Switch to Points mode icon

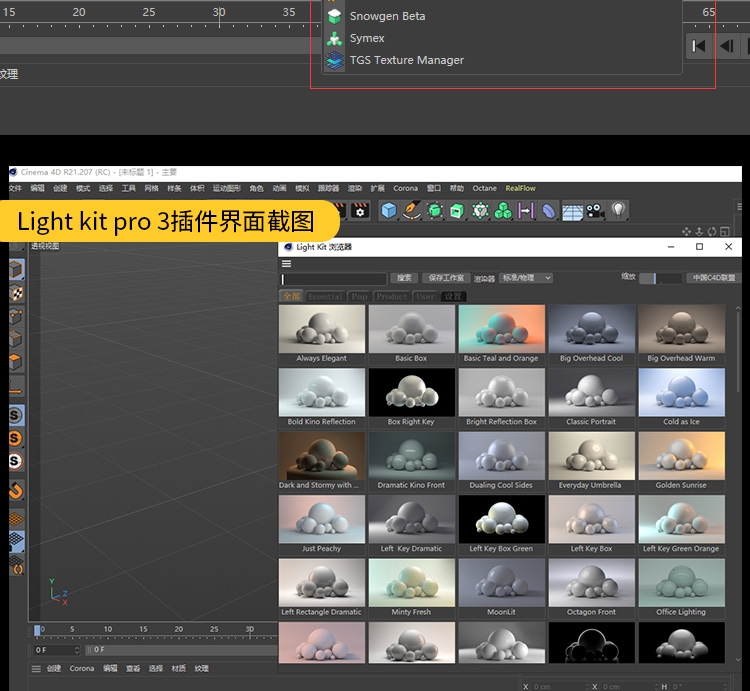[16, 316]
